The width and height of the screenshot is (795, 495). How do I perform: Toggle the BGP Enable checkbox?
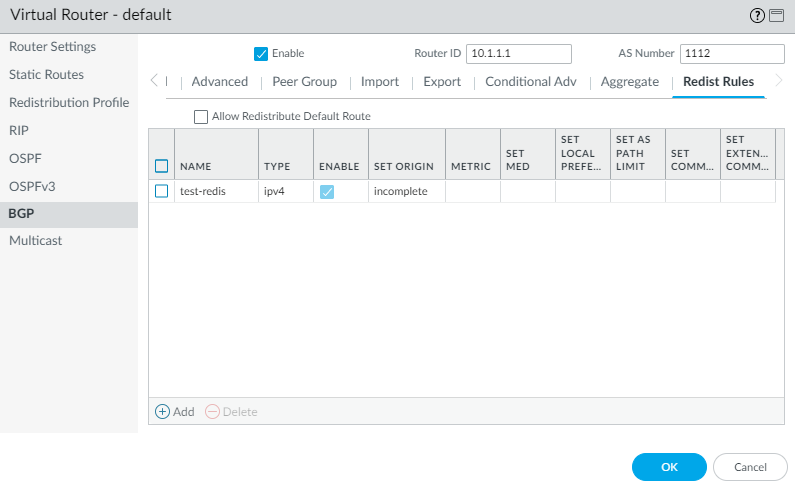[x=261, y=54]
